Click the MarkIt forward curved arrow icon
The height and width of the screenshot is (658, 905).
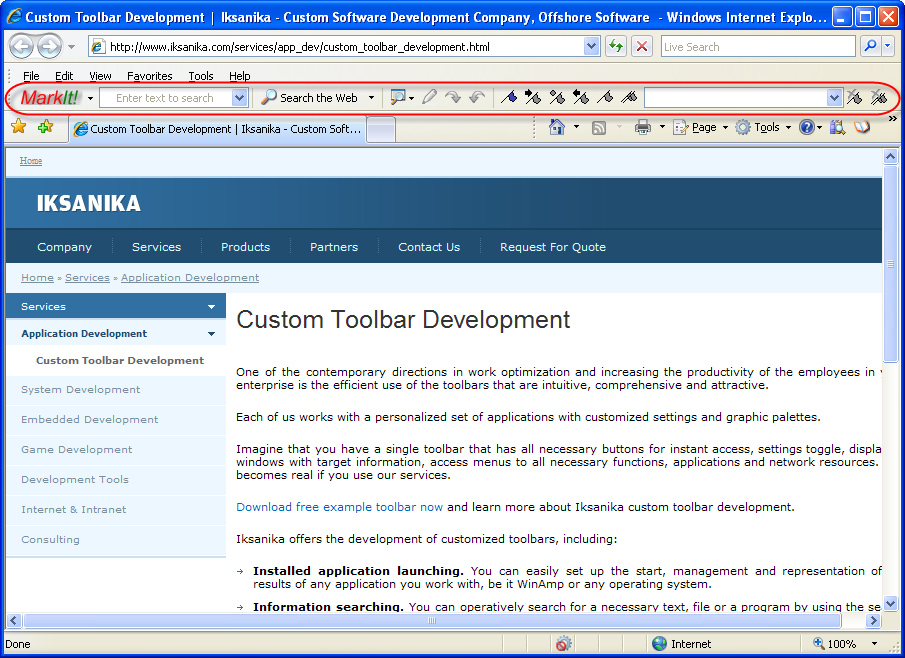[x=453, y=98]
